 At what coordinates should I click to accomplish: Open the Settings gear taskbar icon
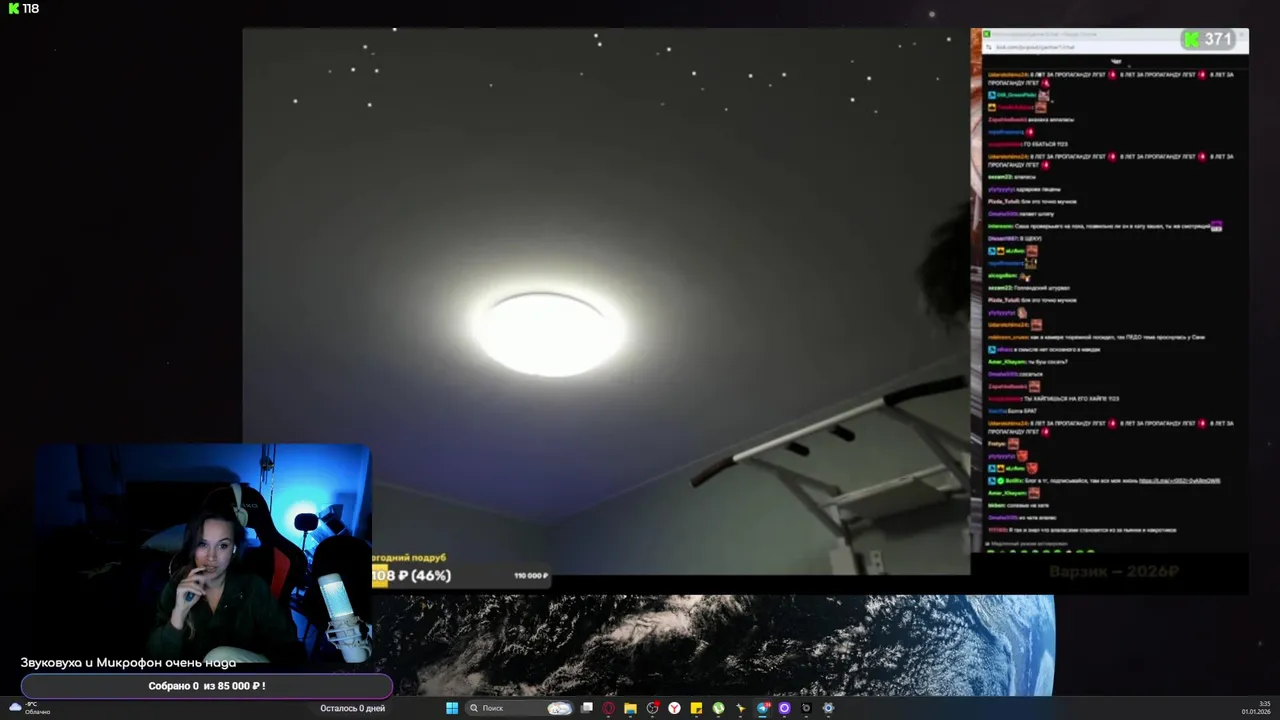coord(828,708)
